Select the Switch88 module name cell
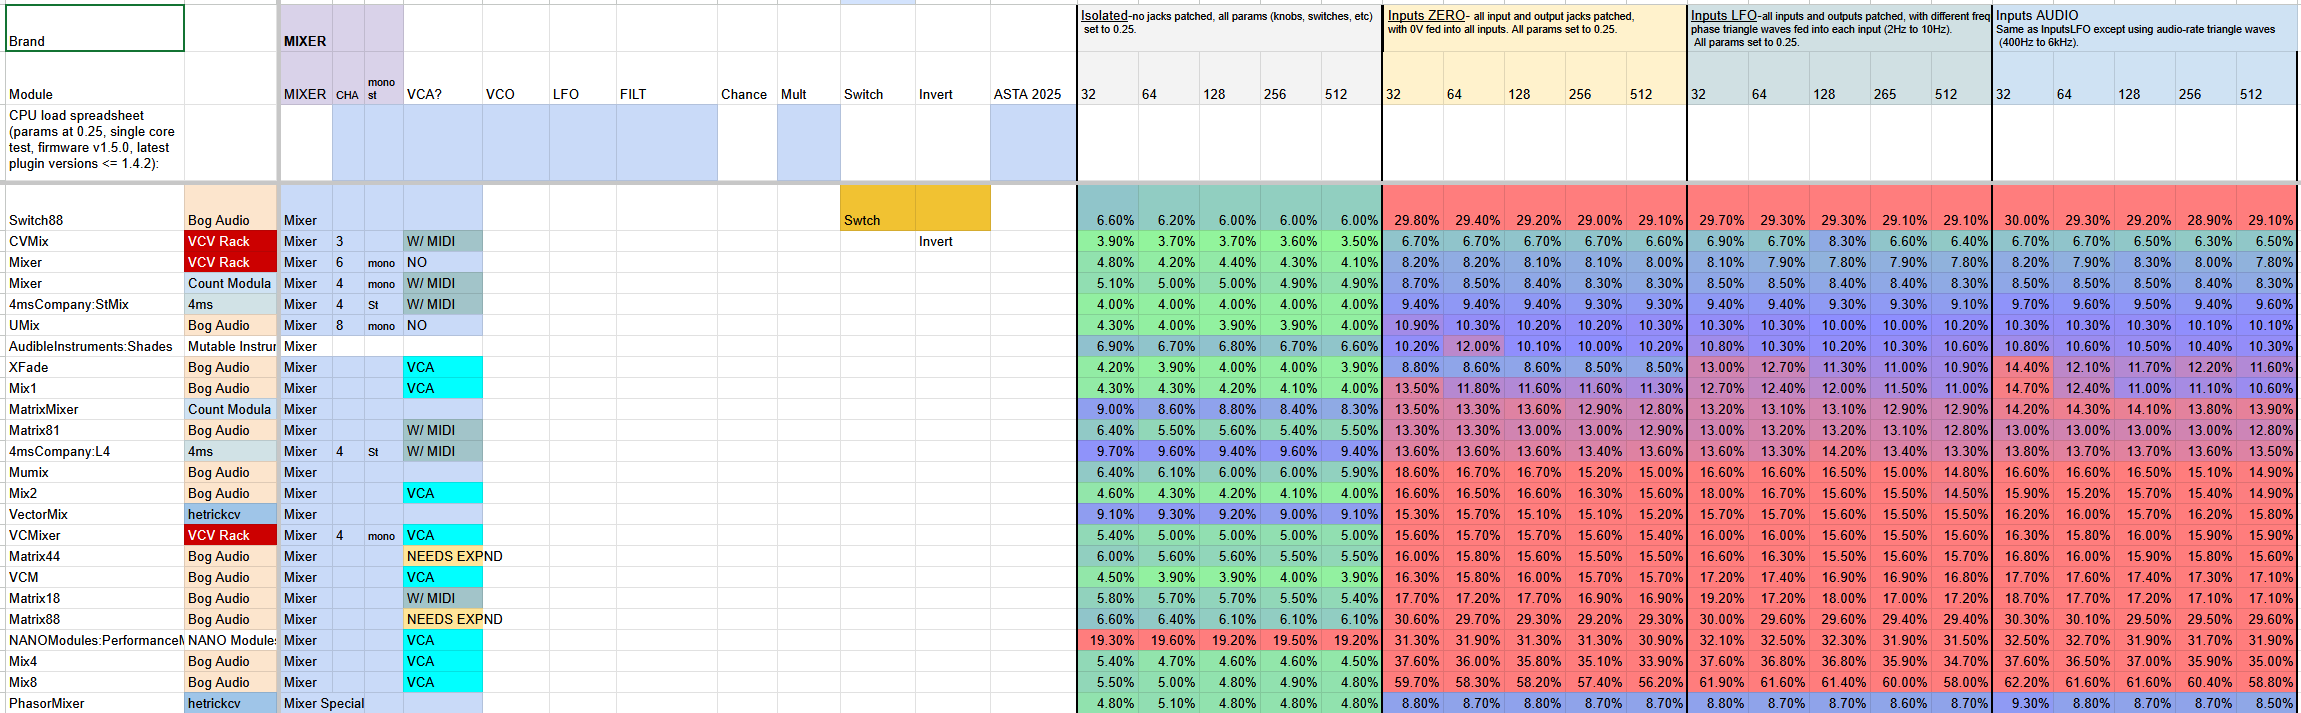 tap(94, 208)
